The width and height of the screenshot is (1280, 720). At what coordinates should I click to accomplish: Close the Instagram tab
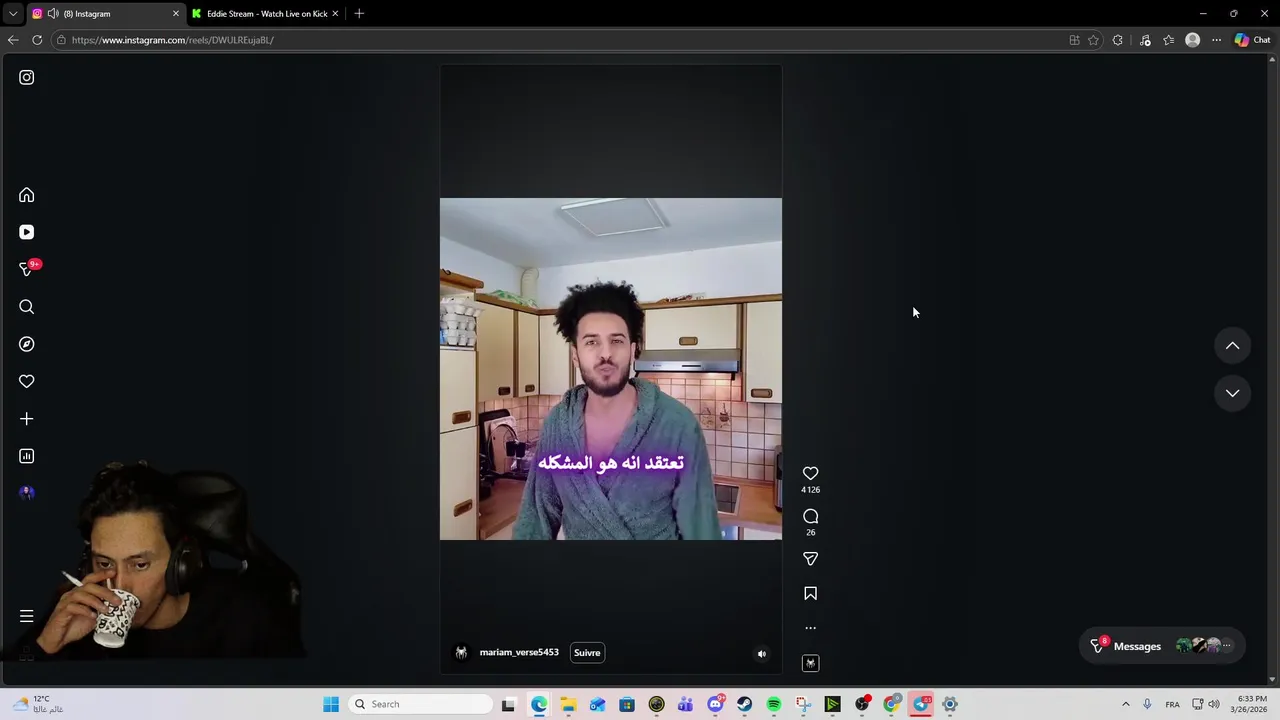(176, 14)
